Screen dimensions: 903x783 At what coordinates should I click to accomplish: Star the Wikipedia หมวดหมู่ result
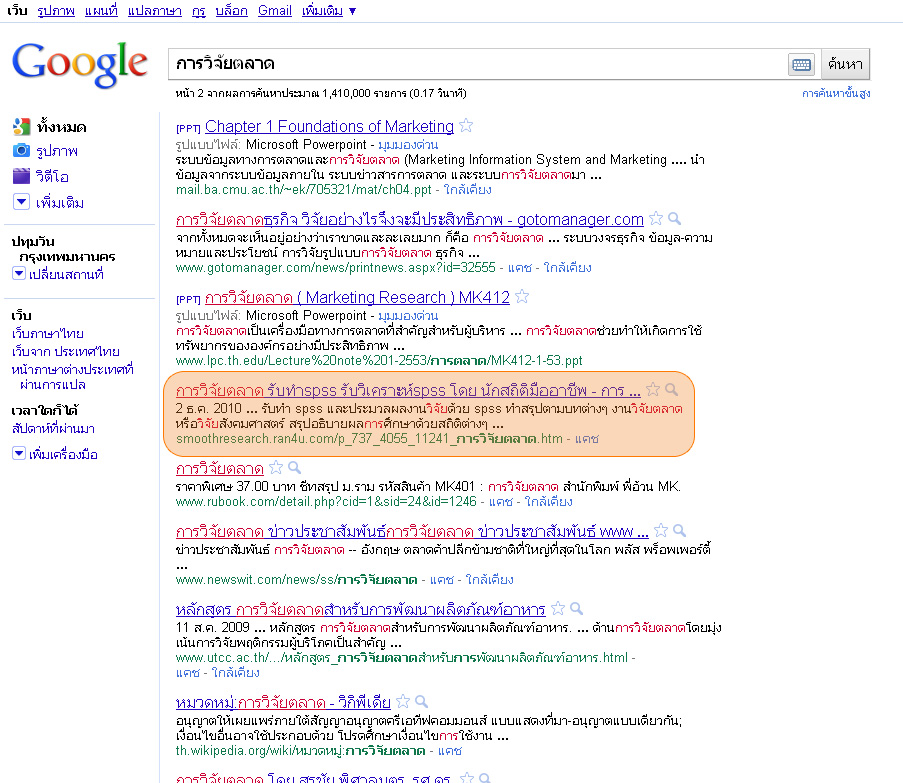(403, 701)
